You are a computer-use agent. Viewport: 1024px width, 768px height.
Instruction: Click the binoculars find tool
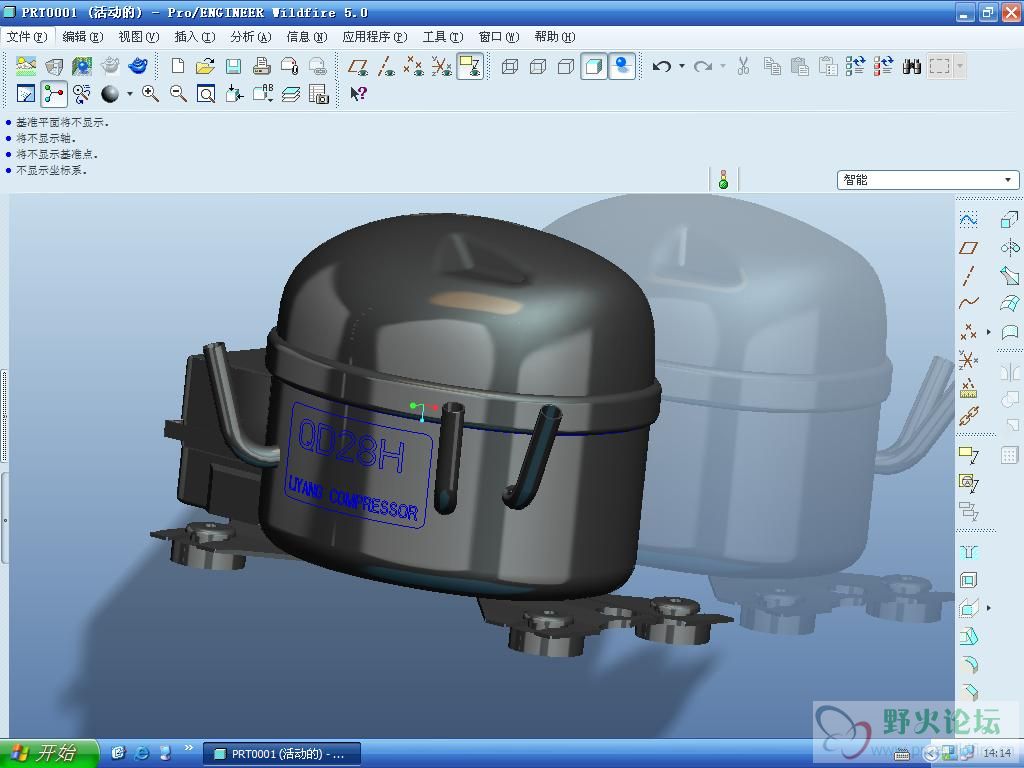point(912,66)
